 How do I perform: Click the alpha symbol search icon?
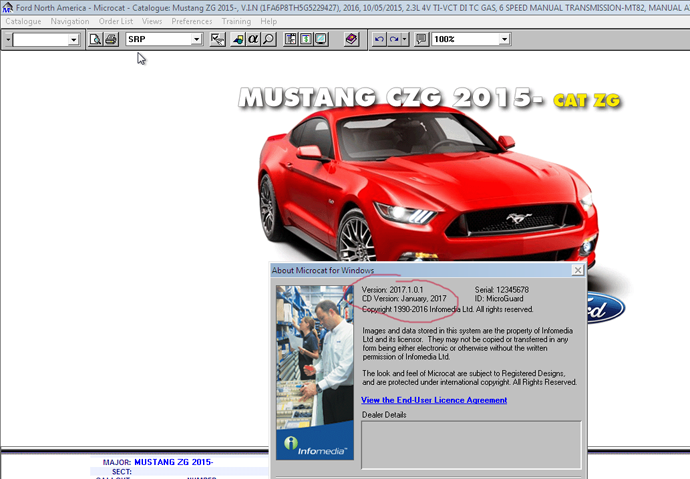coord(253,39)
